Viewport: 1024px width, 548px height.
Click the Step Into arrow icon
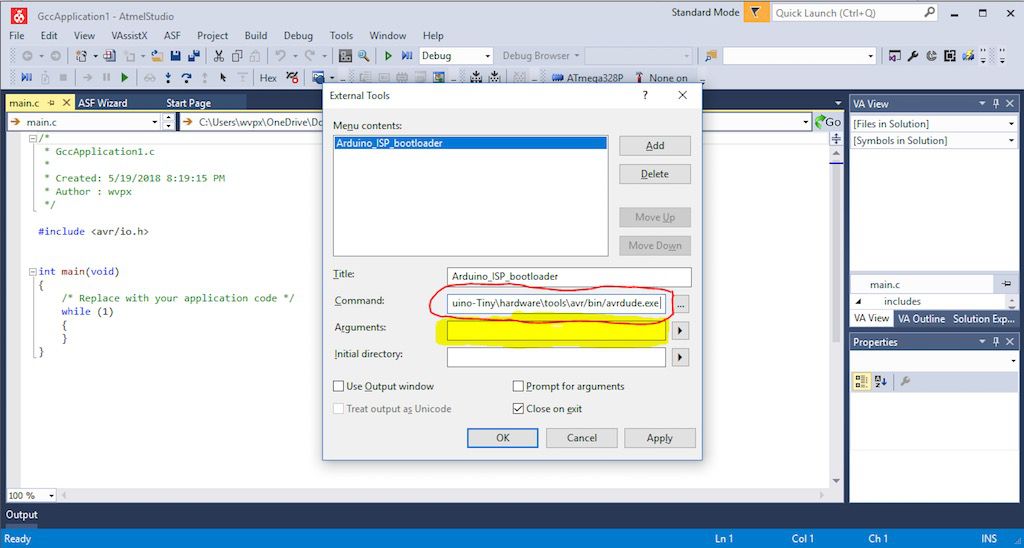coord(168,78)
